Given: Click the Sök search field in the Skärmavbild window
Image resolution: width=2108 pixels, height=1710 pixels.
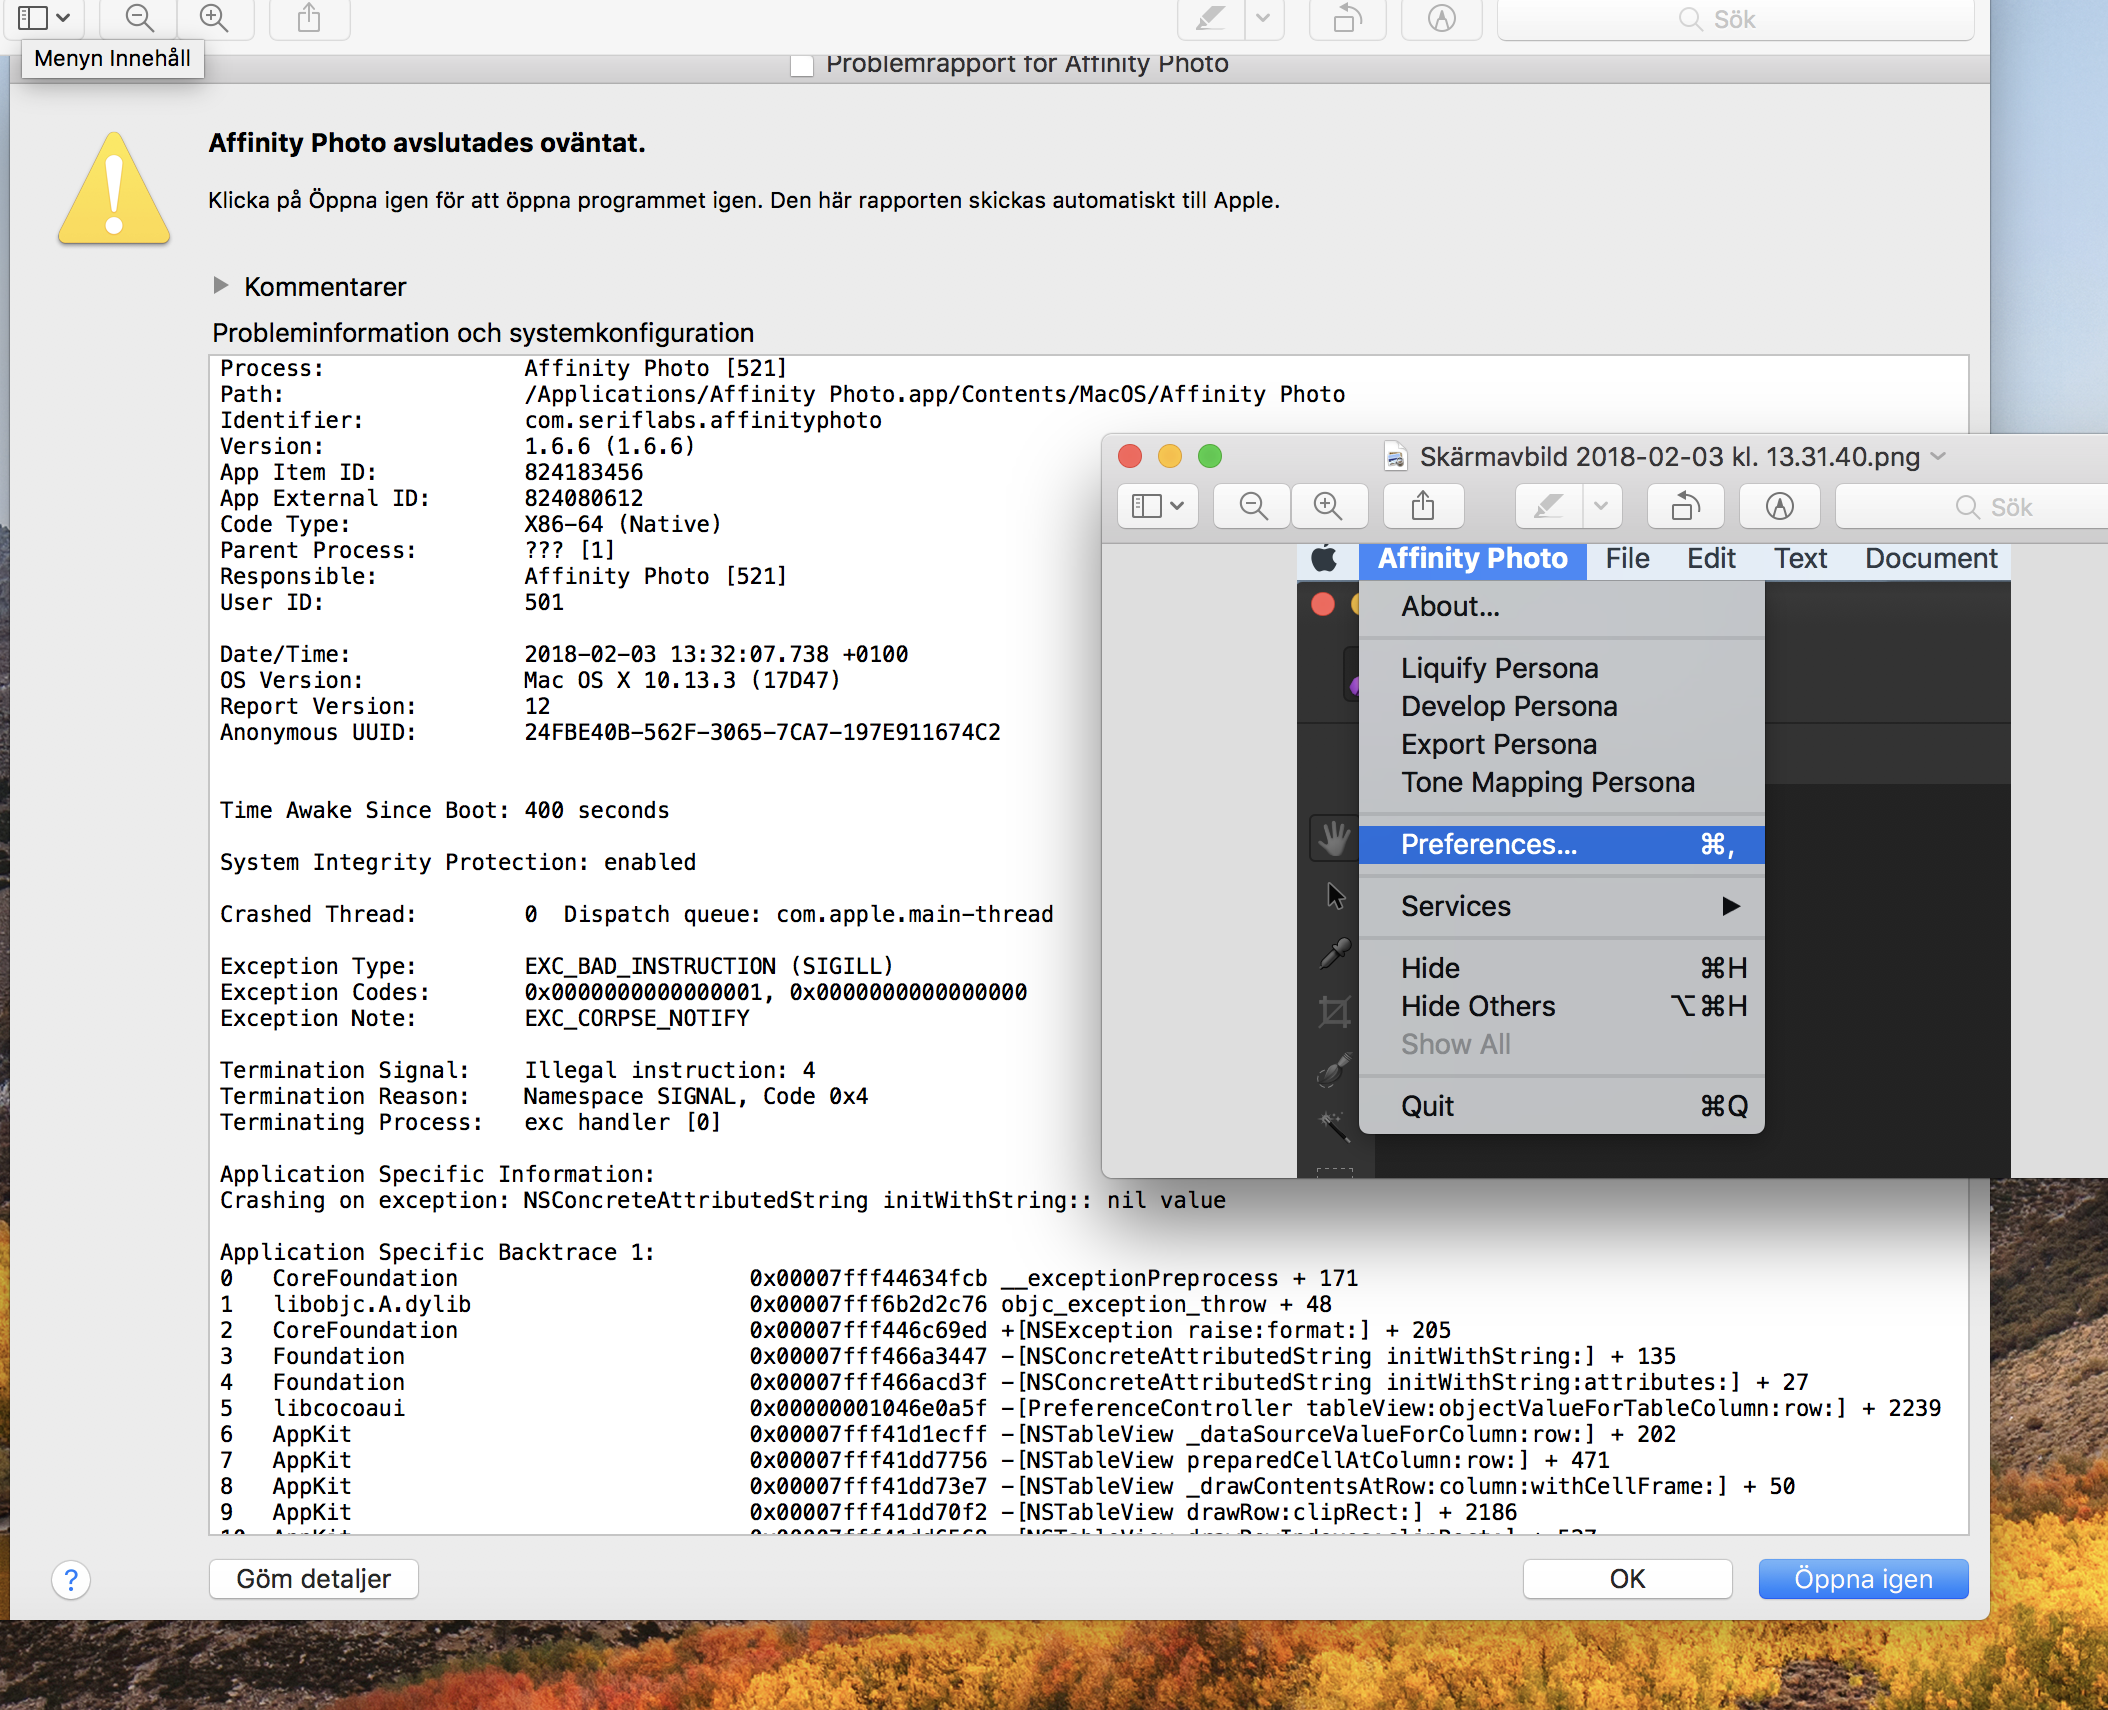Looking at the screenshot, I should click(1972, 507).
